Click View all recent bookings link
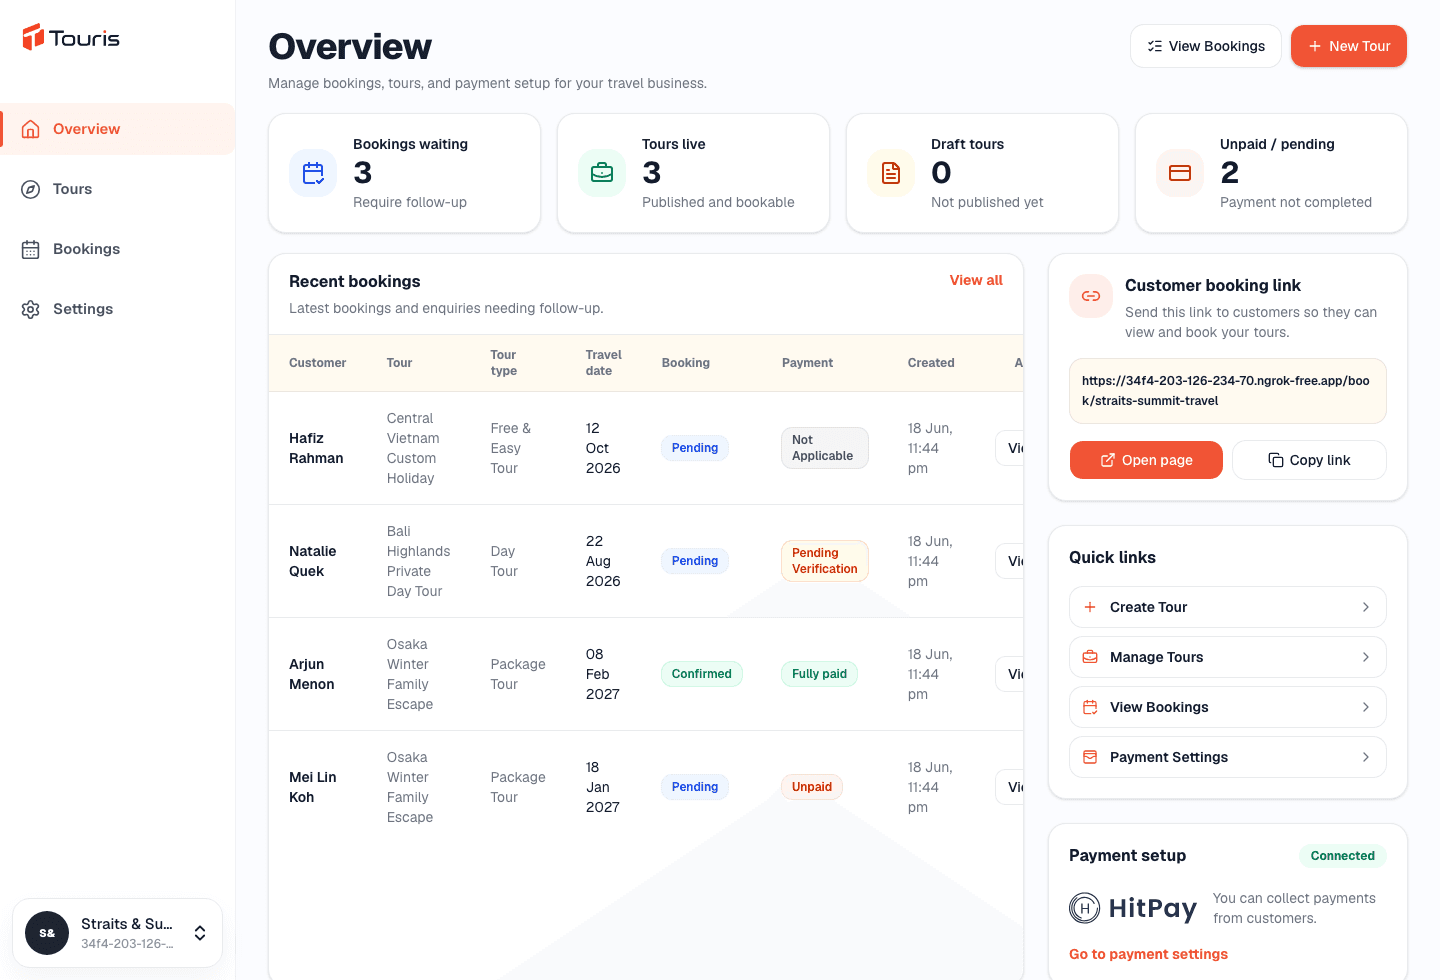This screenshot has width=1440, height=980. 976,280
